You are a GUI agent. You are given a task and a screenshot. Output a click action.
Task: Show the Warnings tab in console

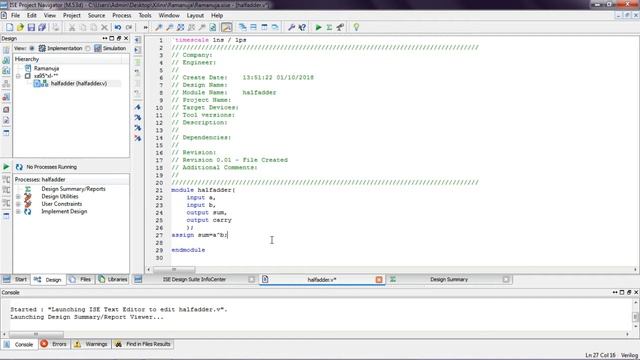[x=91, y=344]
